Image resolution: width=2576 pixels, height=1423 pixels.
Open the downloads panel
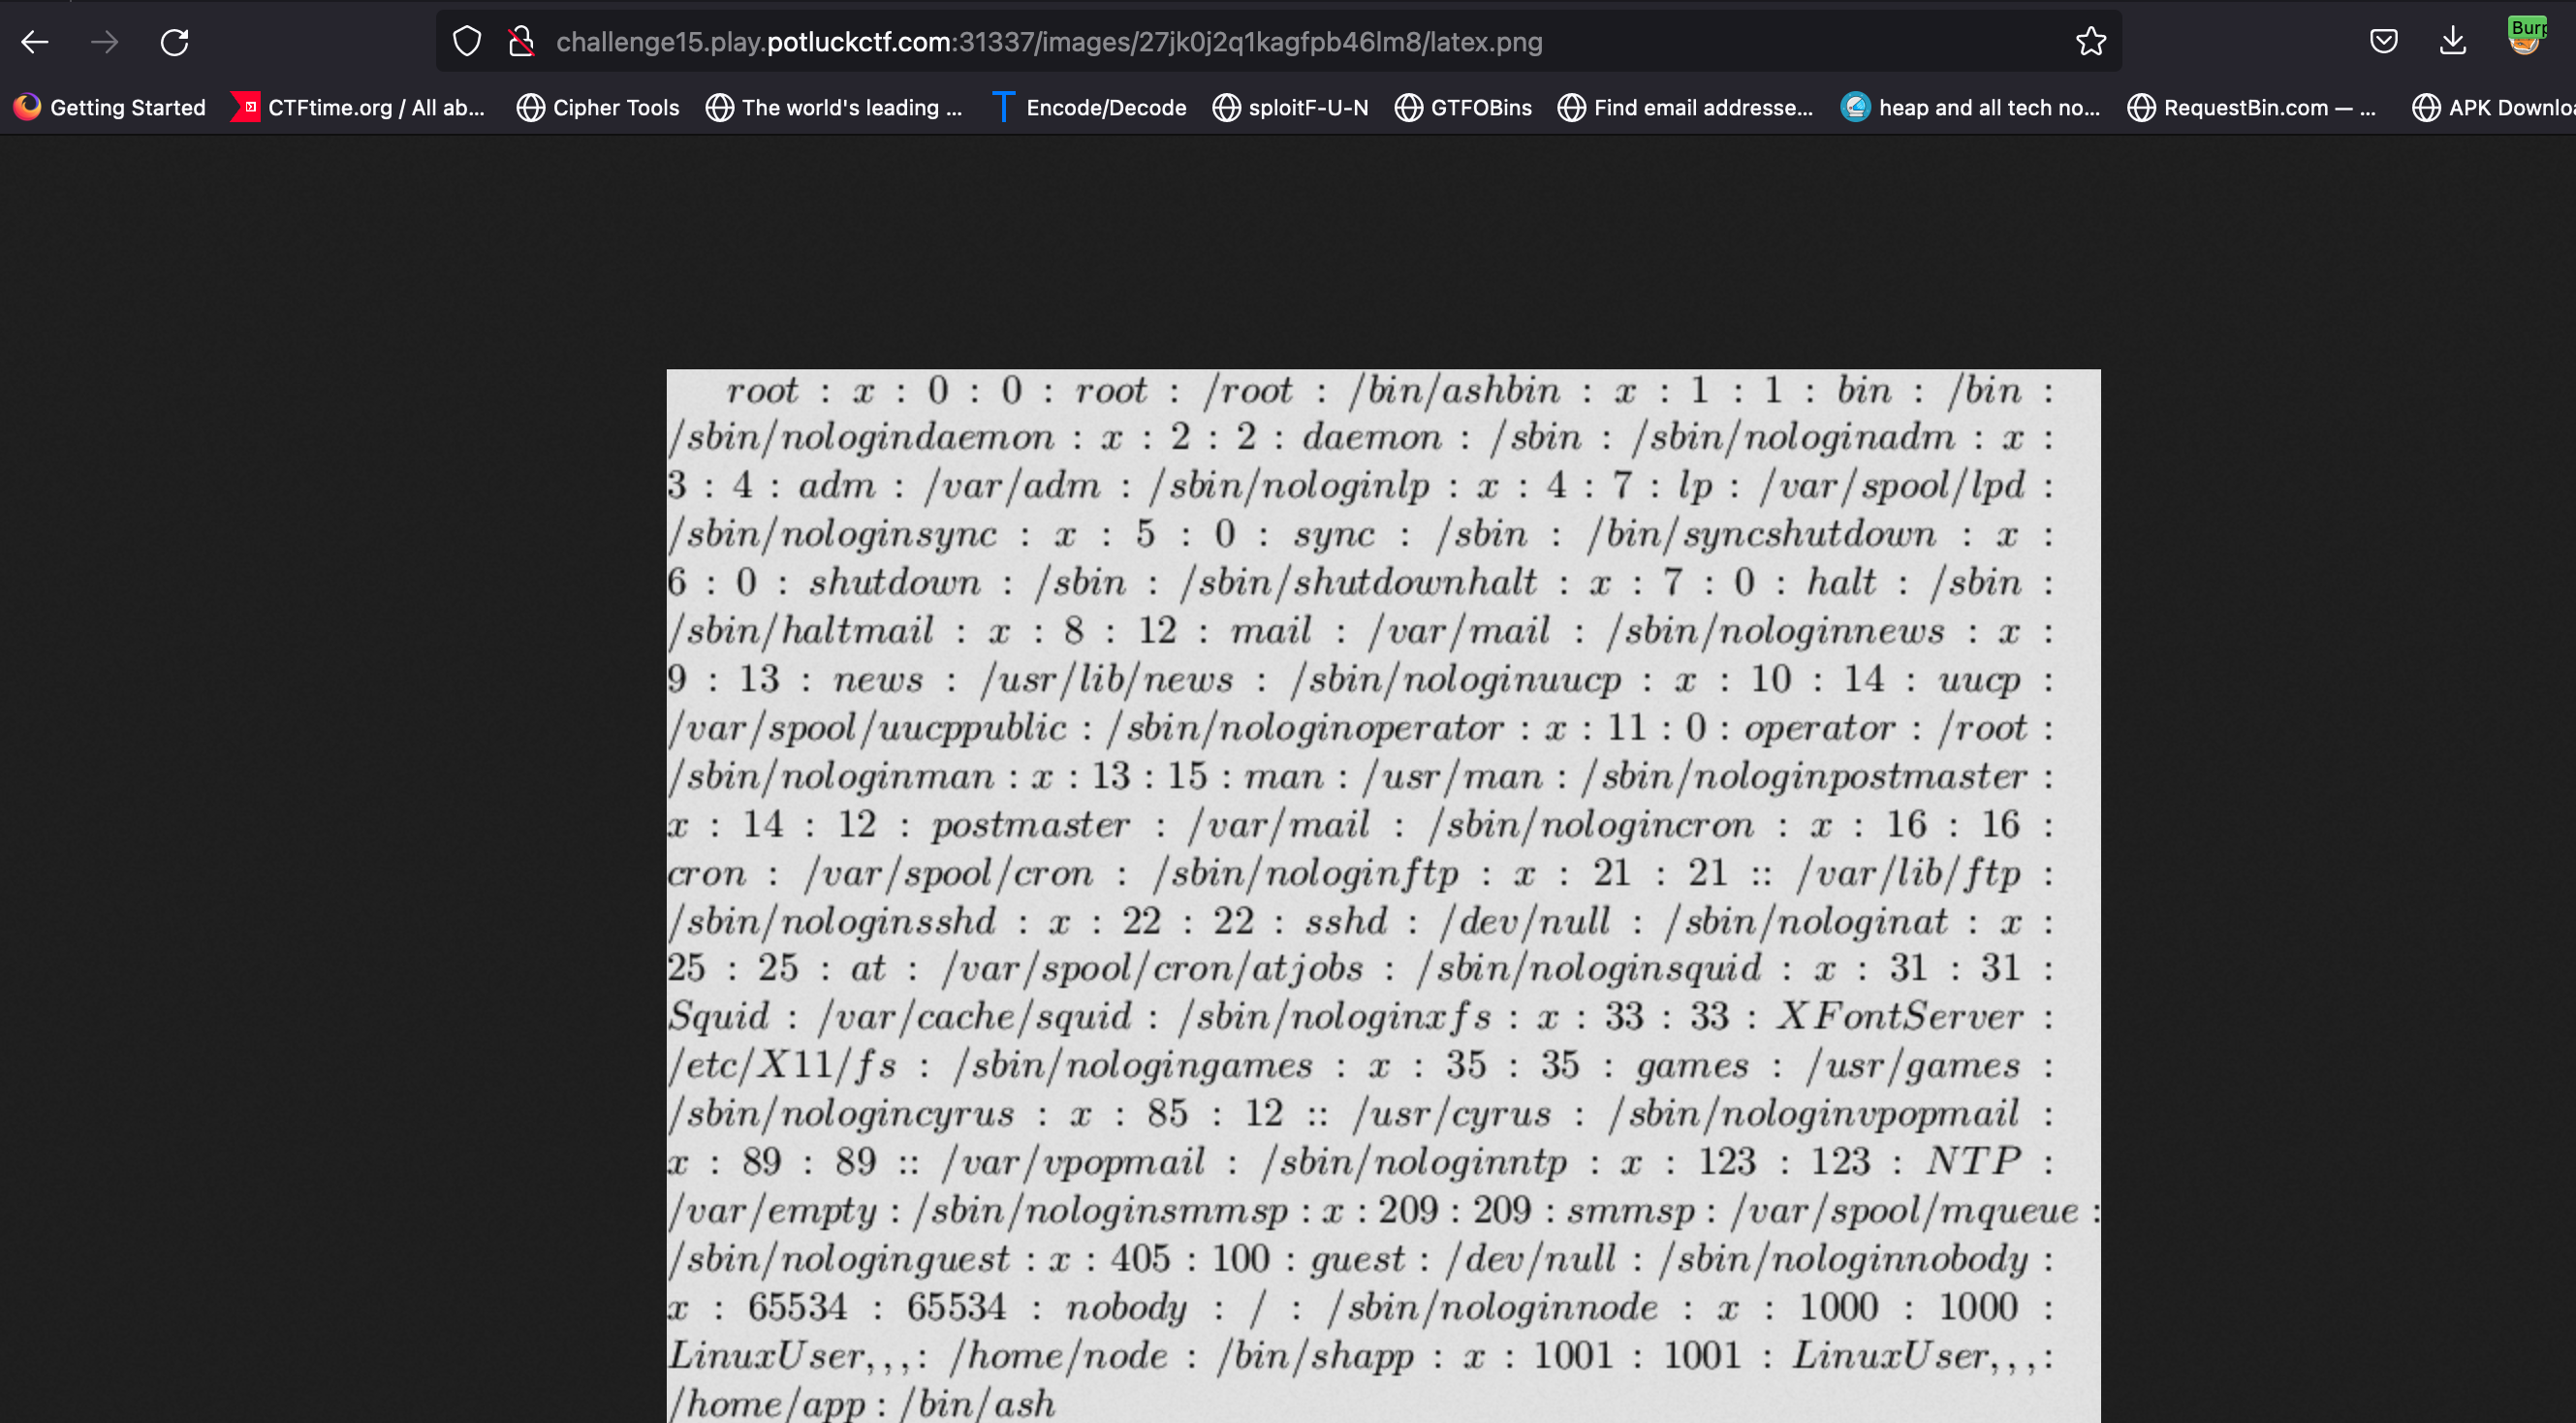click(2453, 42)
